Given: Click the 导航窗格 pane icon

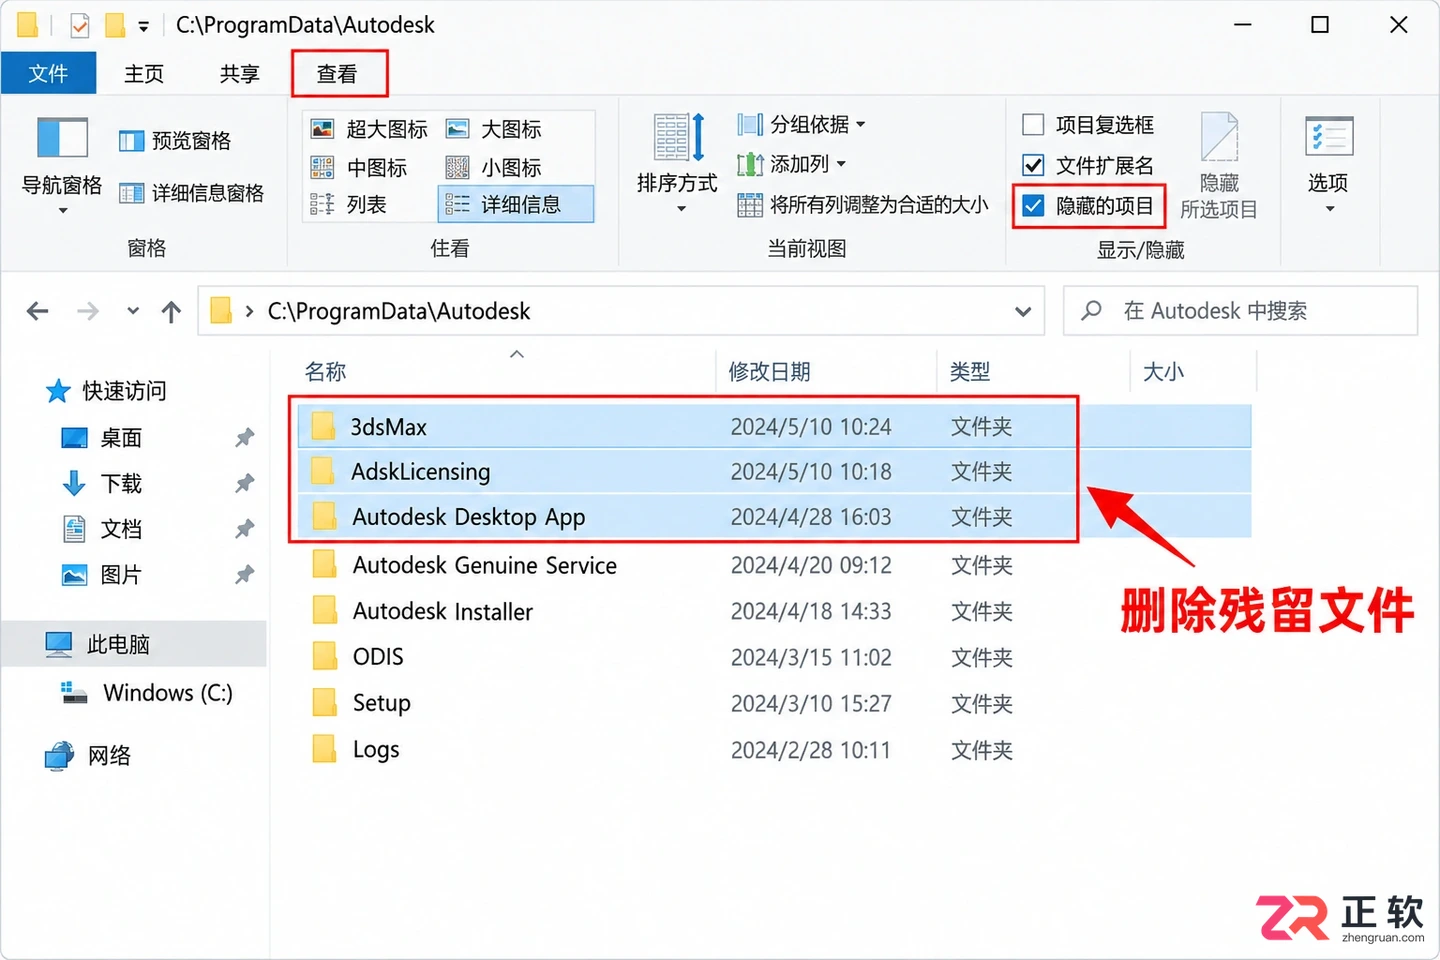Looking at the screenshot, I should [x=62, y=138].
